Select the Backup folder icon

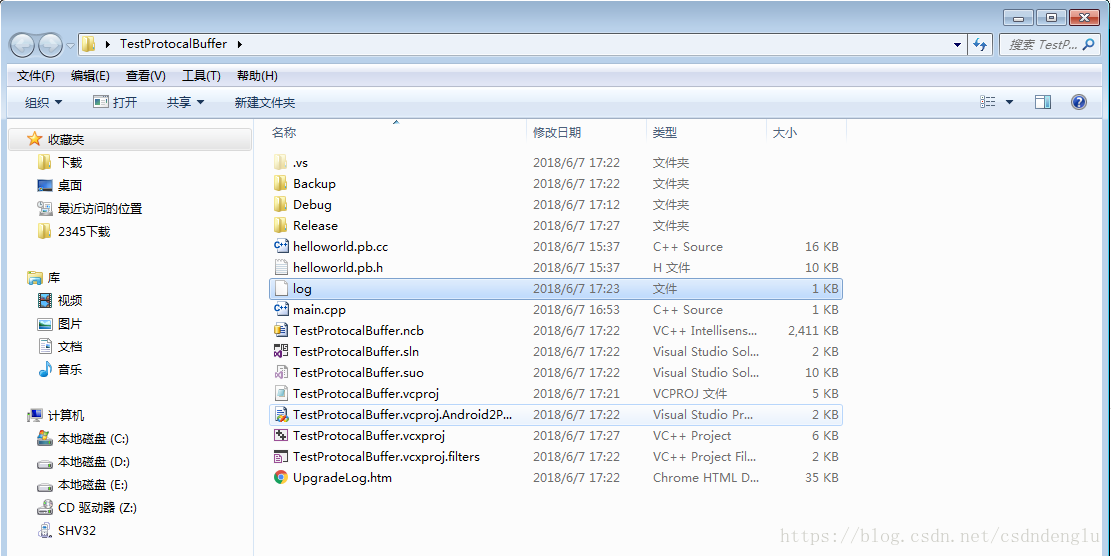coord(281,183)
